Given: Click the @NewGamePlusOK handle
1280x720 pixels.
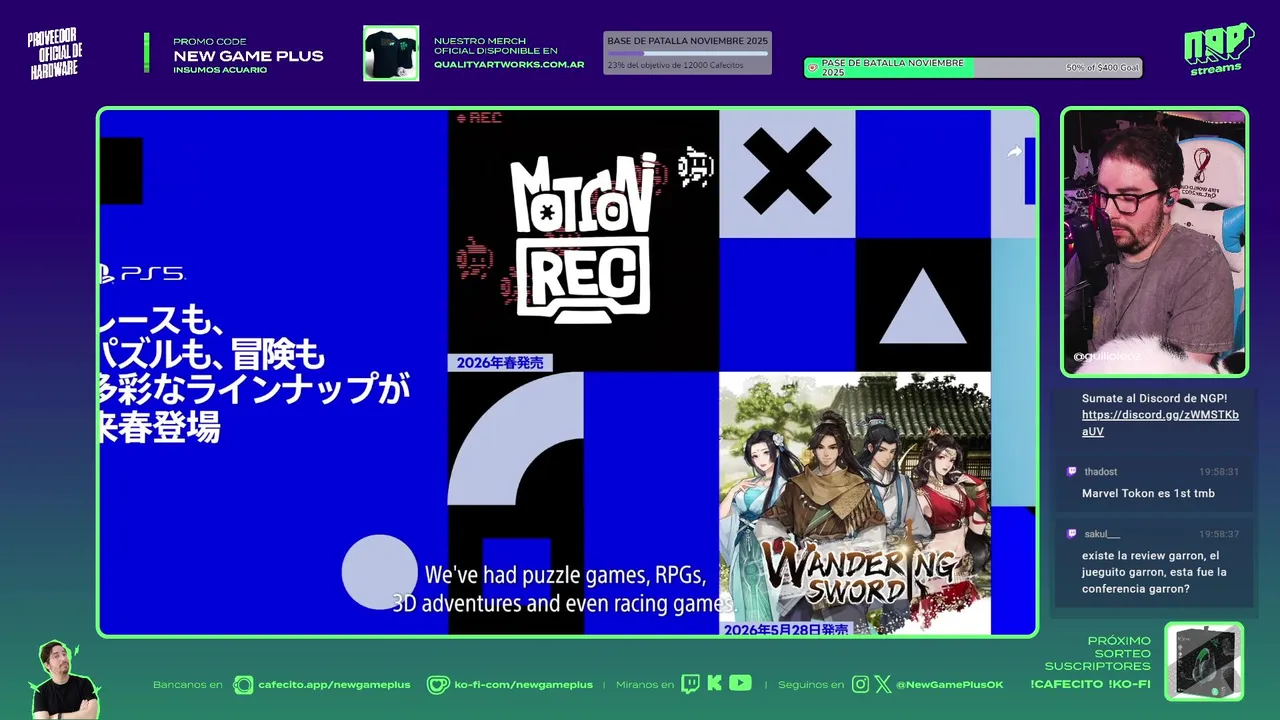Looking at the screenshot, I should point(949,685).
